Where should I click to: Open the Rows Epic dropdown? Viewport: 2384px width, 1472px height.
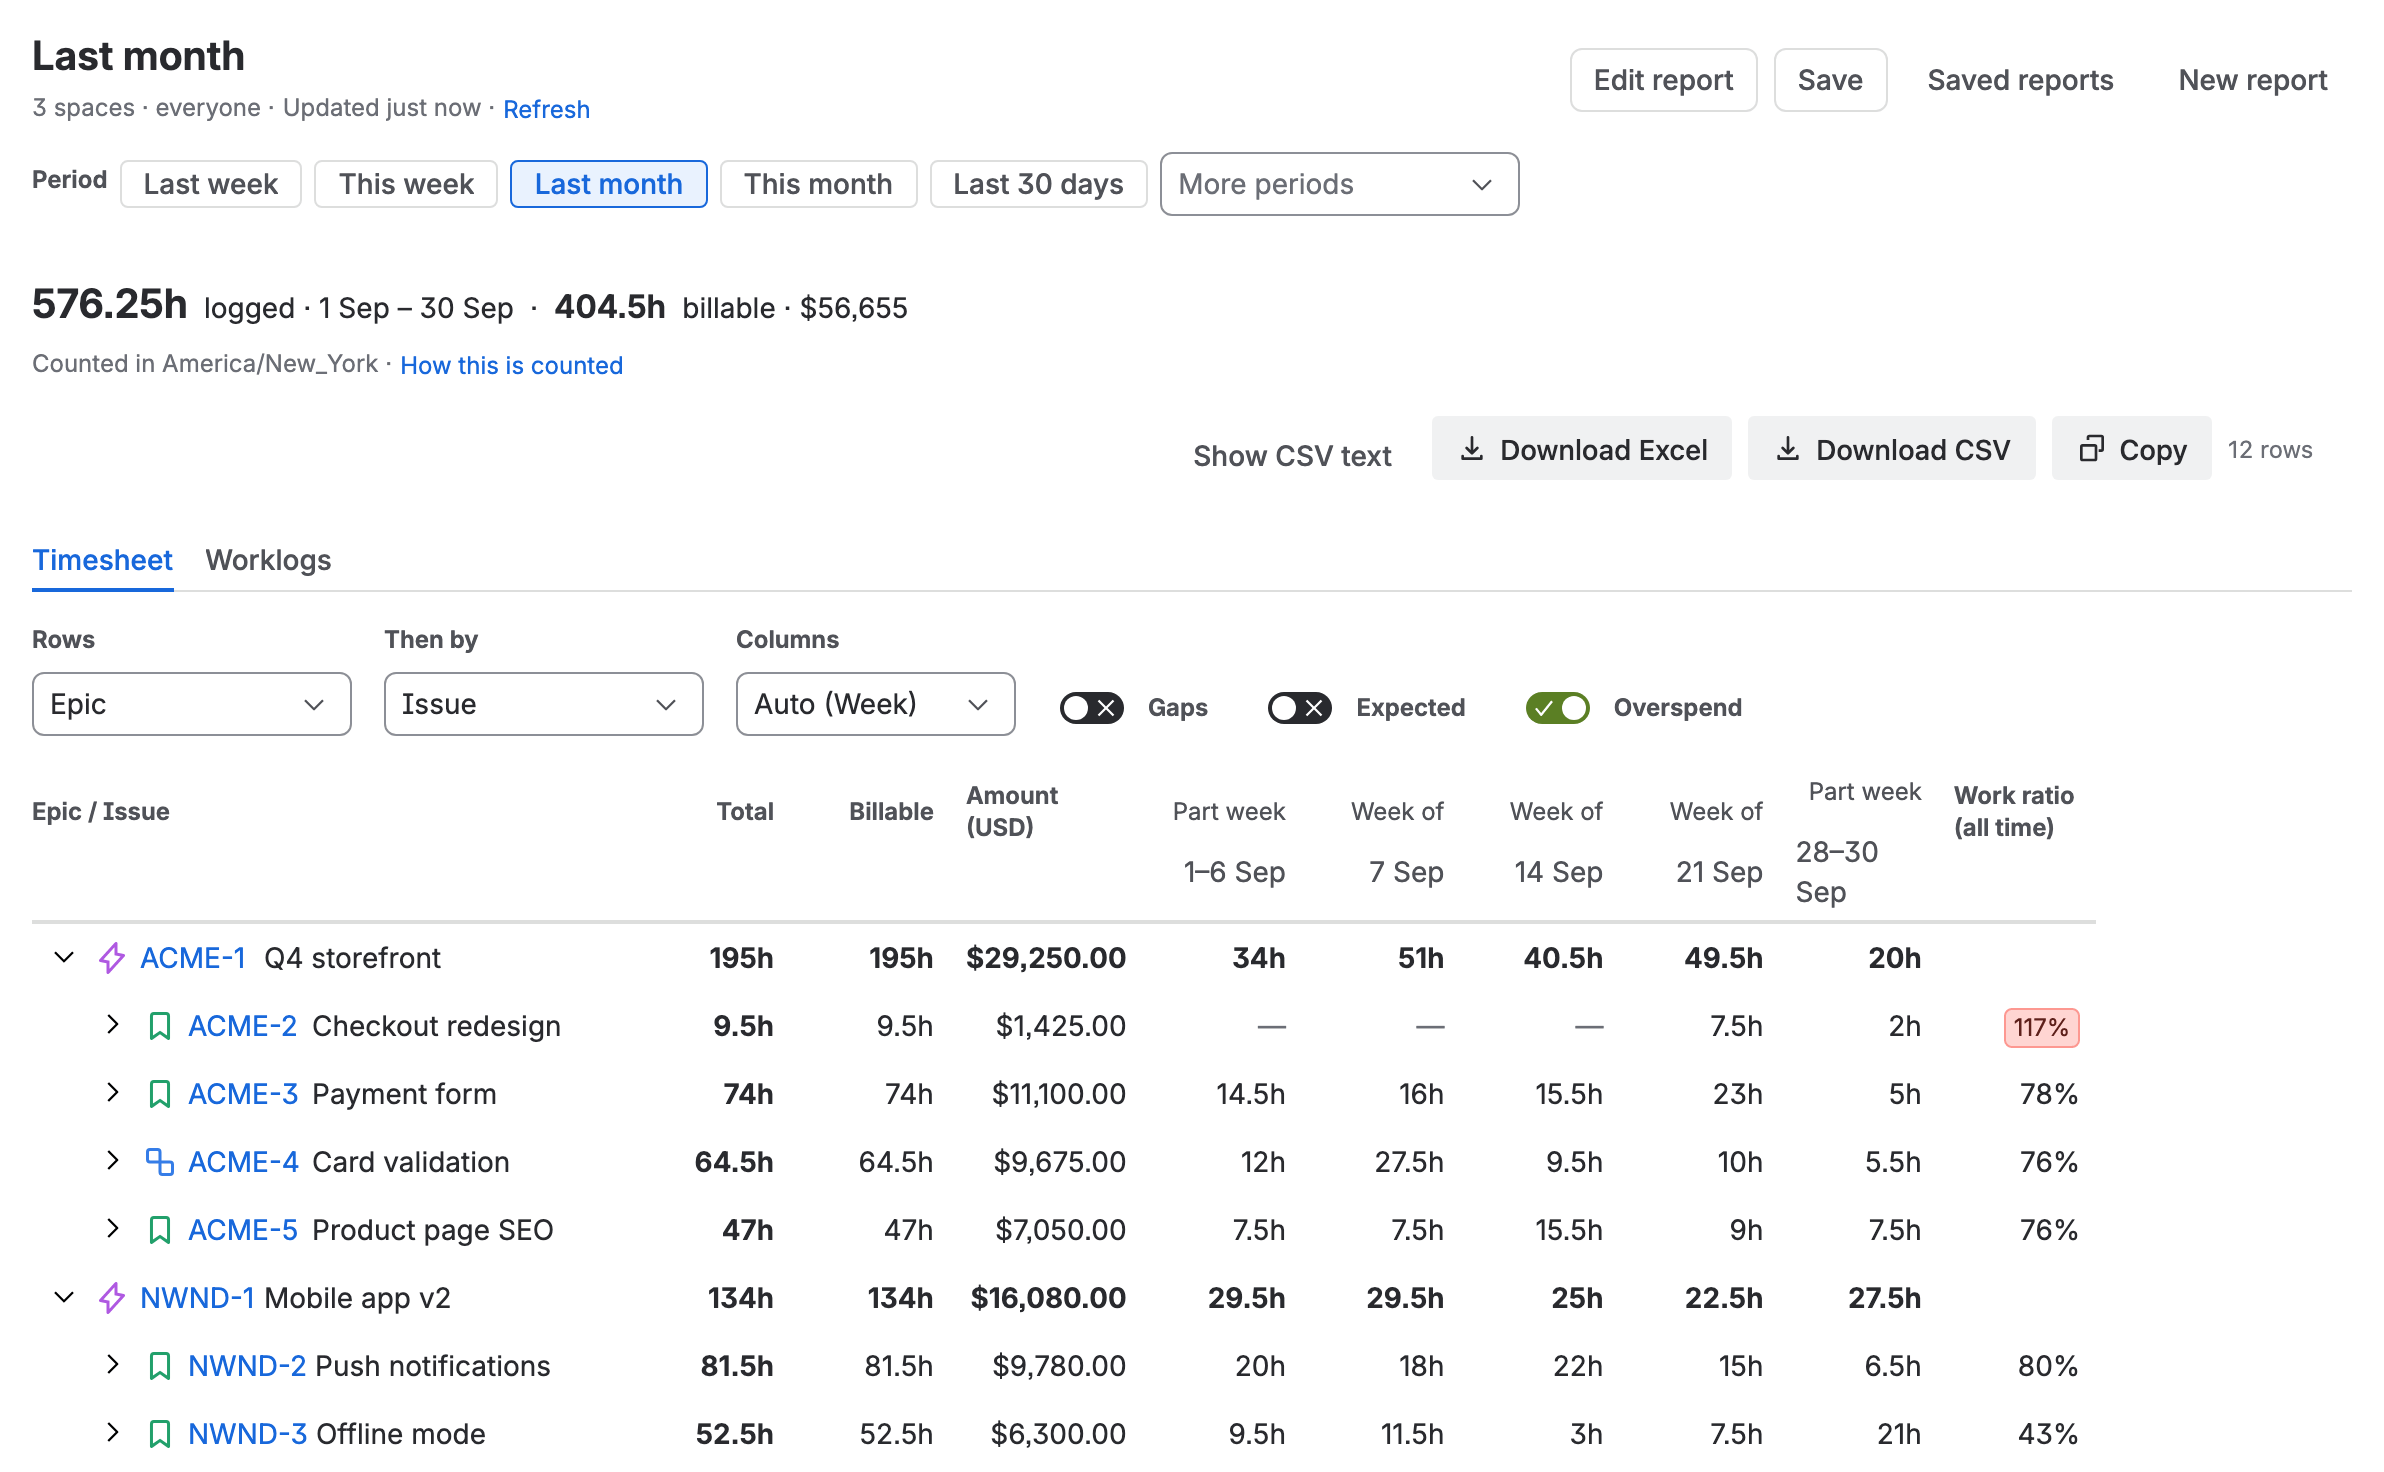tap(192, 704)
